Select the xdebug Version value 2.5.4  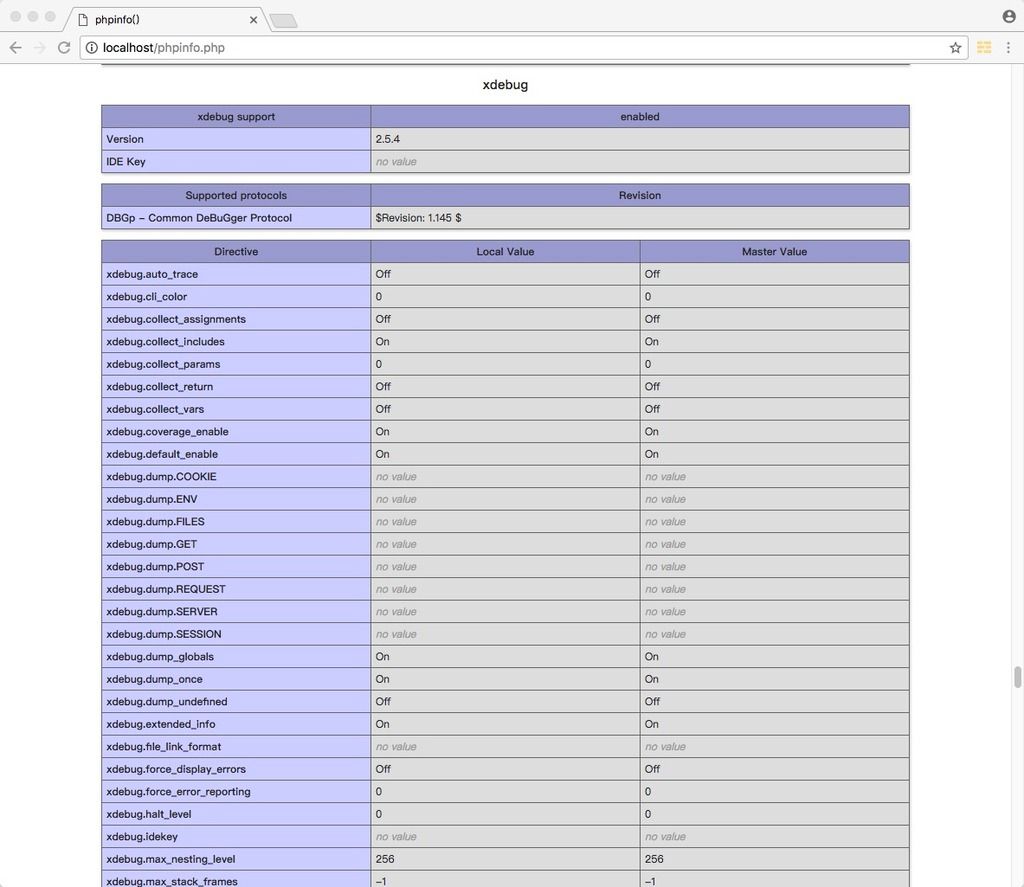(x=388, y=139)
